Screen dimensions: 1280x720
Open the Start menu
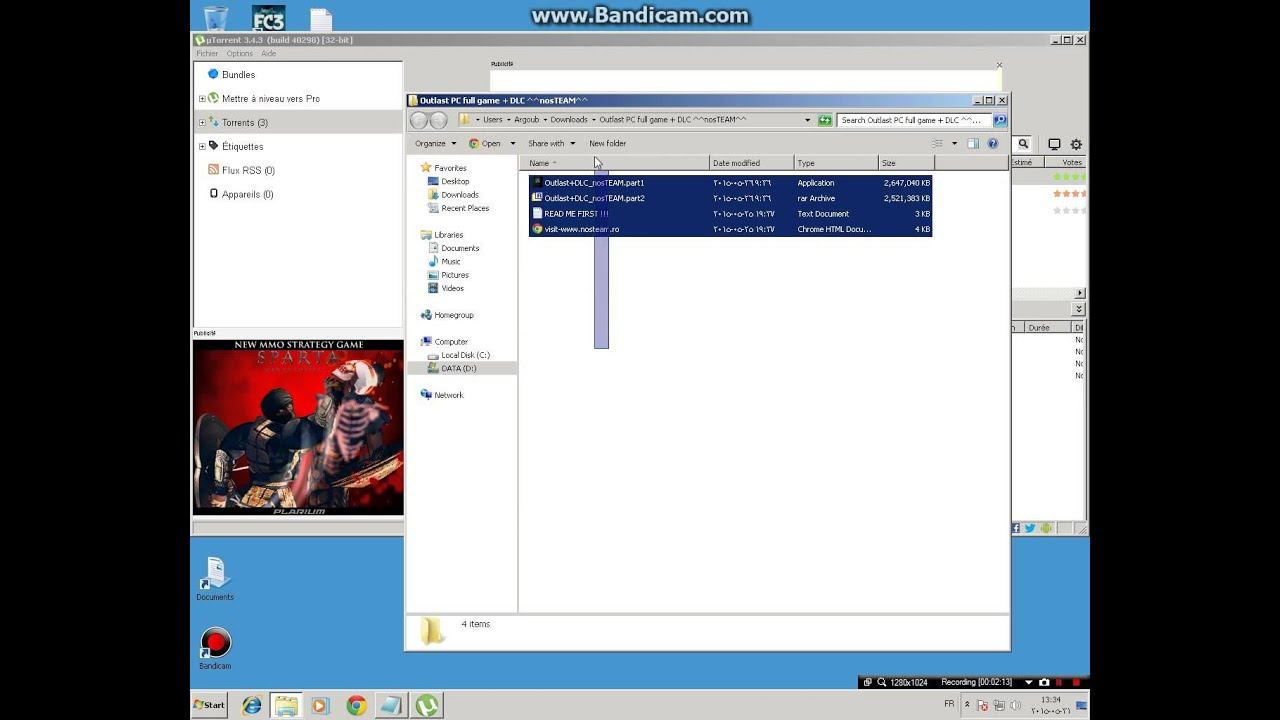(x=209, y=705)
